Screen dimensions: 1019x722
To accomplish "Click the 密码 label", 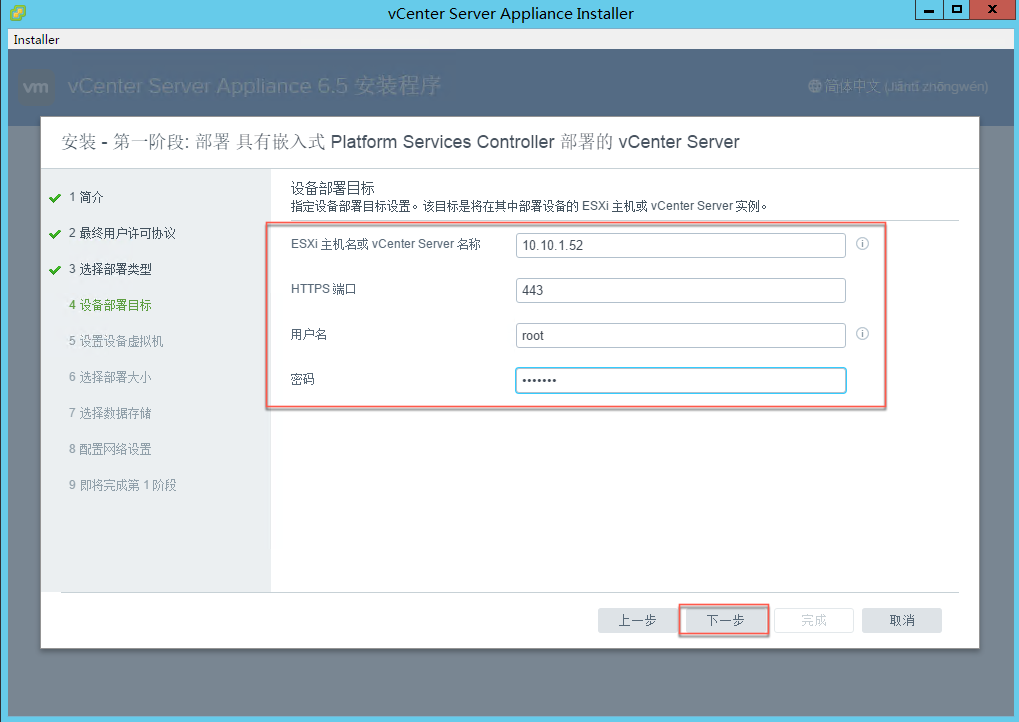I will pyautogui.click(x=302, y=379).
